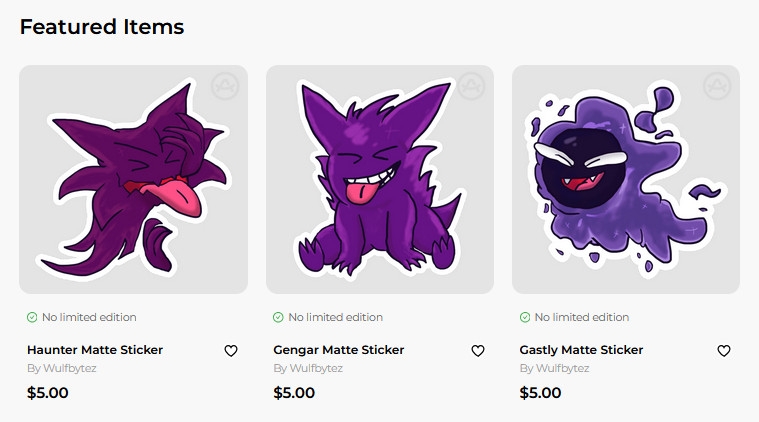Click the badge icon on Haunter image

[225, 86]
